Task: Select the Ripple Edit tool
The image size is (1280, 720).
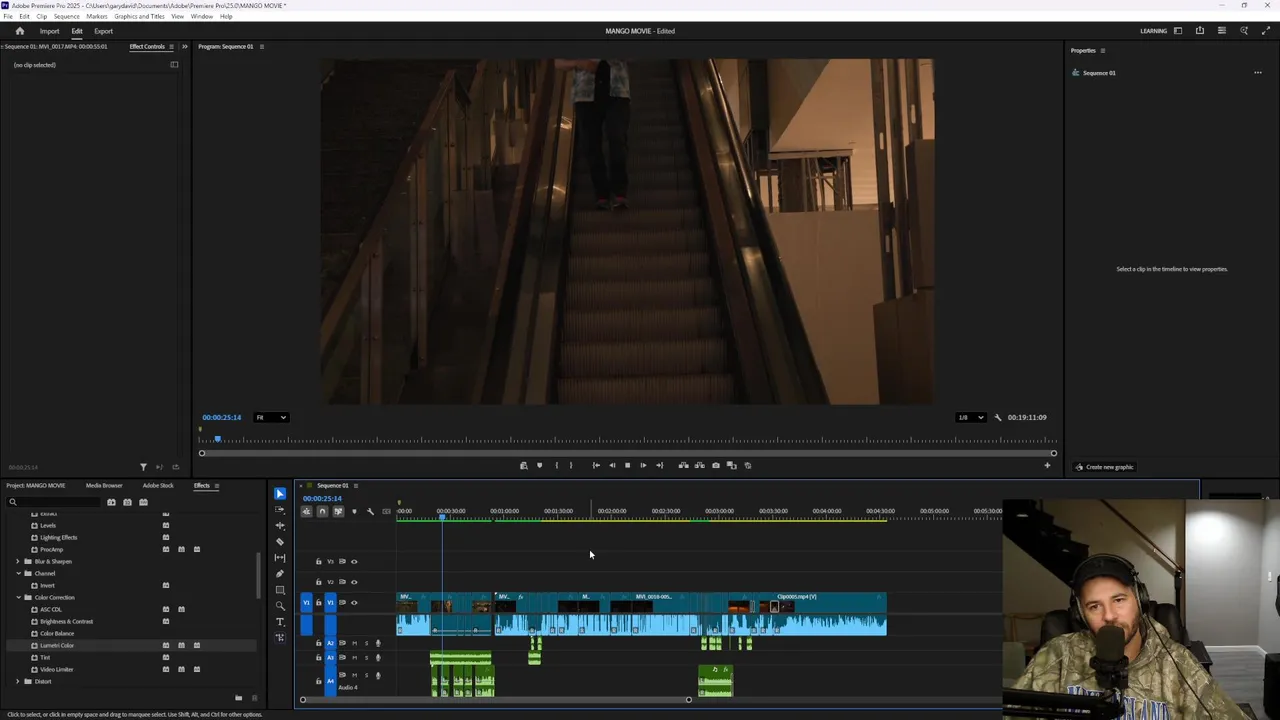Action: tap(280, 526)
